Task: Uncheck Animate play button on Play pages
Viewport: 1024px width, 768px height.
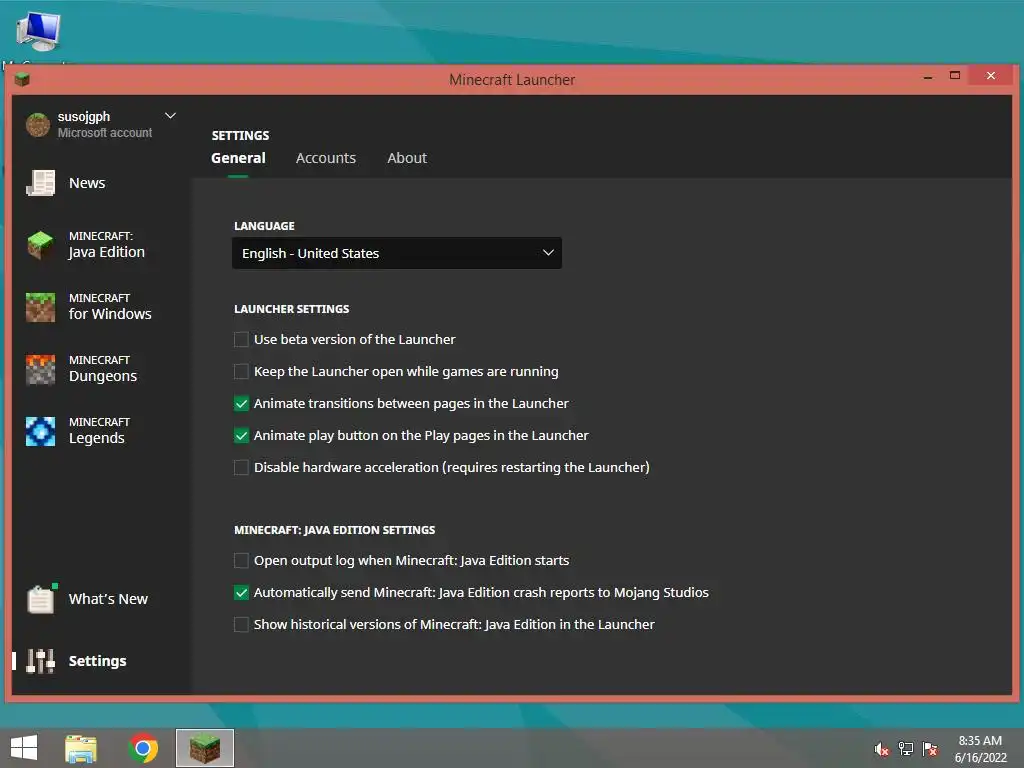Action: pos(241,436)
